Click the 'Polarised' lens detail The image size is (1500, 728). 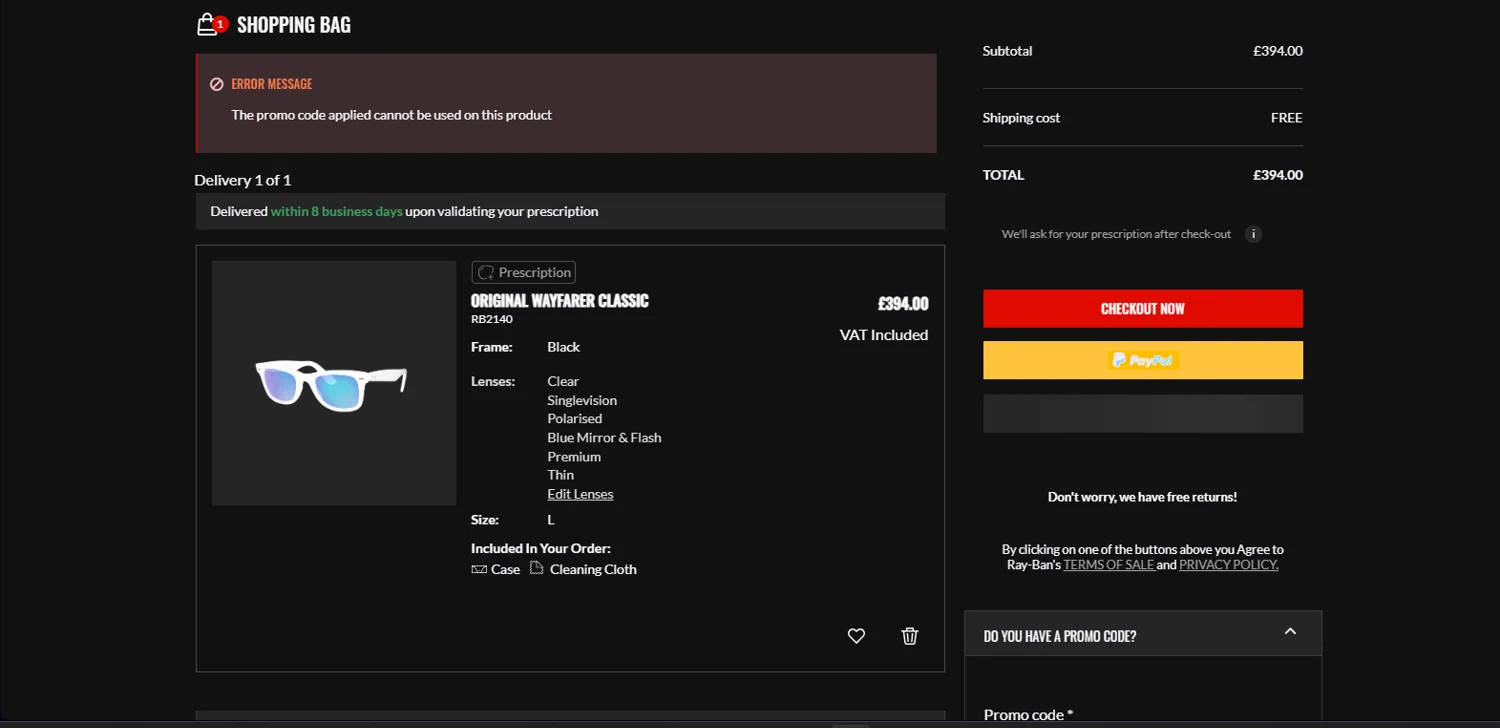tap(575, 419)
